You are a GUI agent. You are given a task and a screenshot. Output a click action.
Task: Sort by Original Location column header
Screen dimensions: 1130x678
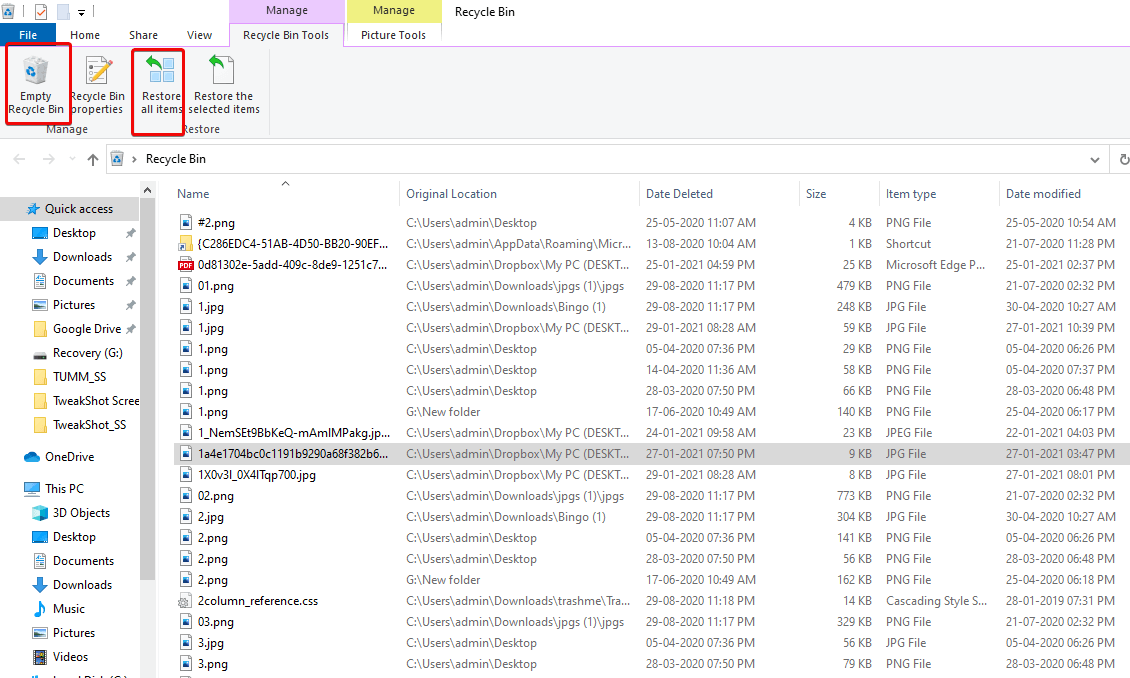pyautogui.click(x=451, y=194)
